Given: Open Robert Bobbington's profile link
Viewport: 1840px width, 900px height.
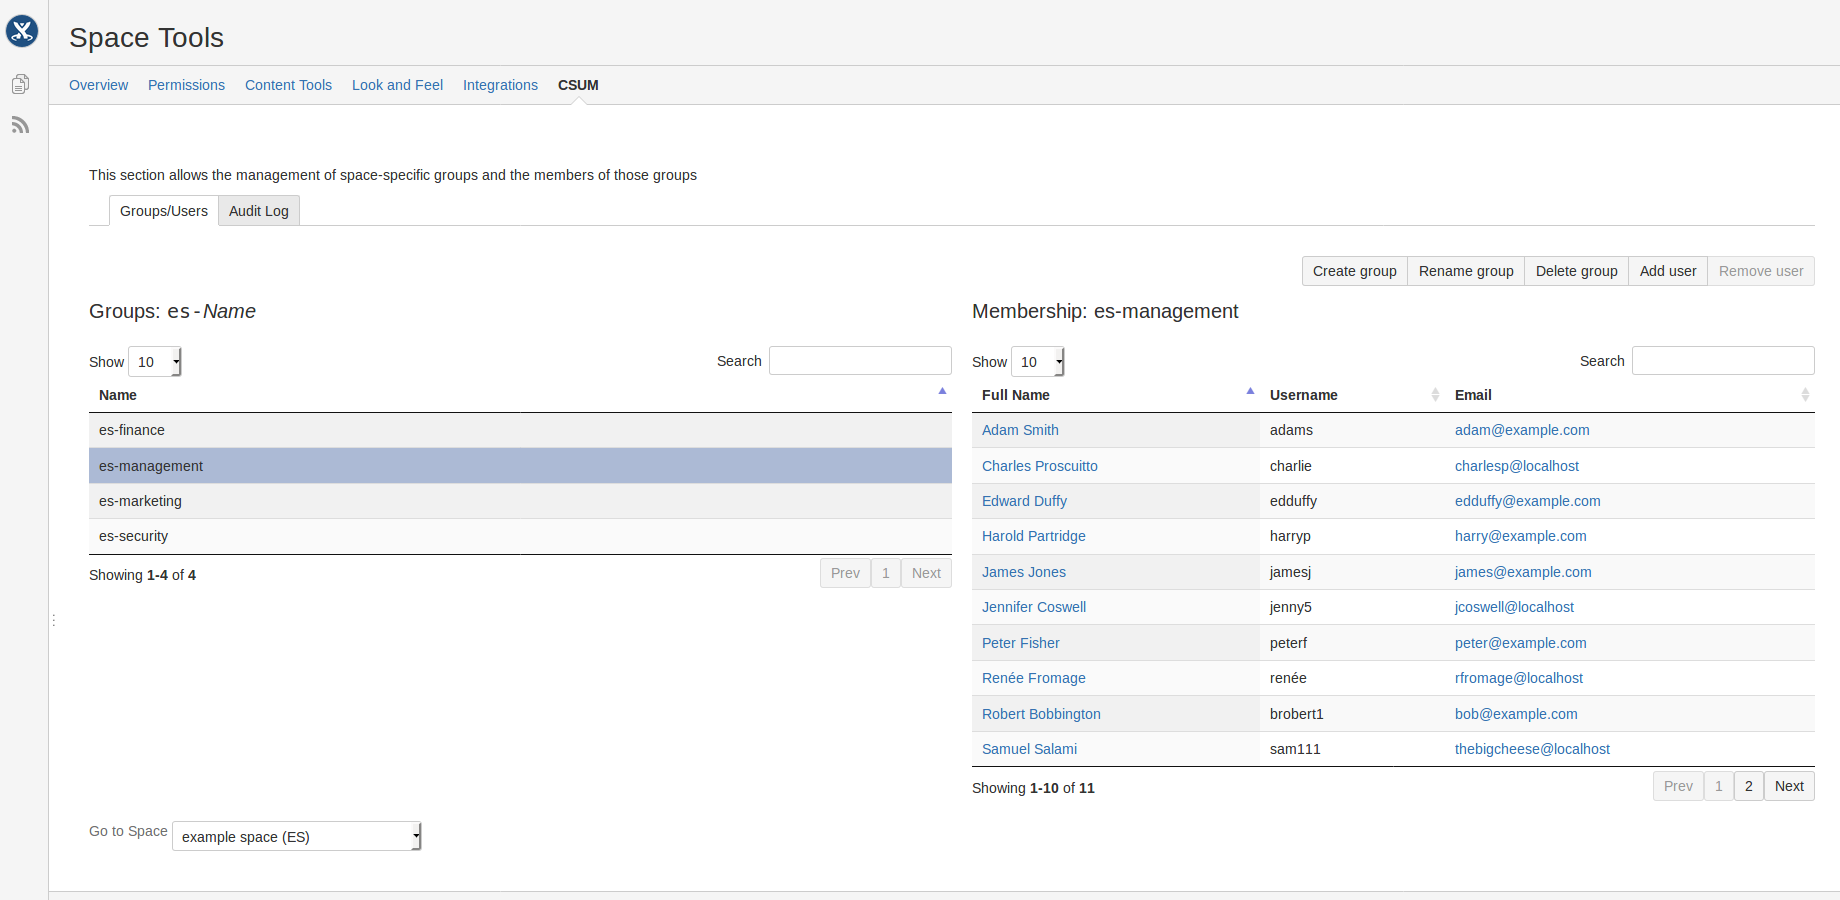Looking at the screenshot, I should pyautogui.click(x=1041, y=714).
